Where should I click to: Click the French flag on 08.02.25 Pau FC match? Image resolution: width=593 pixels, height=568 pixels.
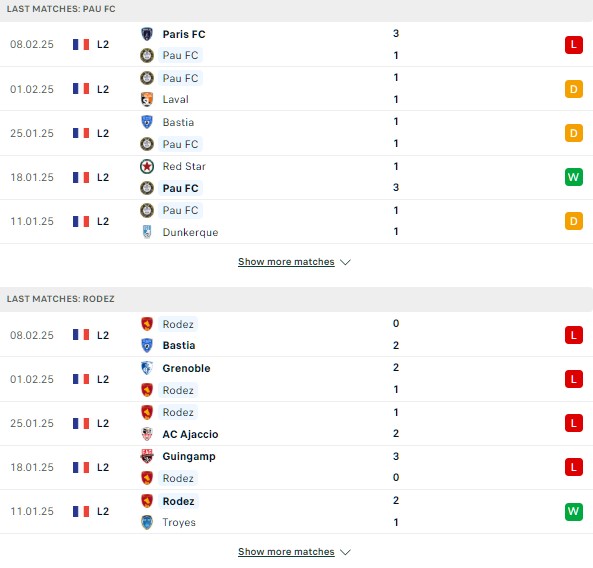click(x=81, y=45)
